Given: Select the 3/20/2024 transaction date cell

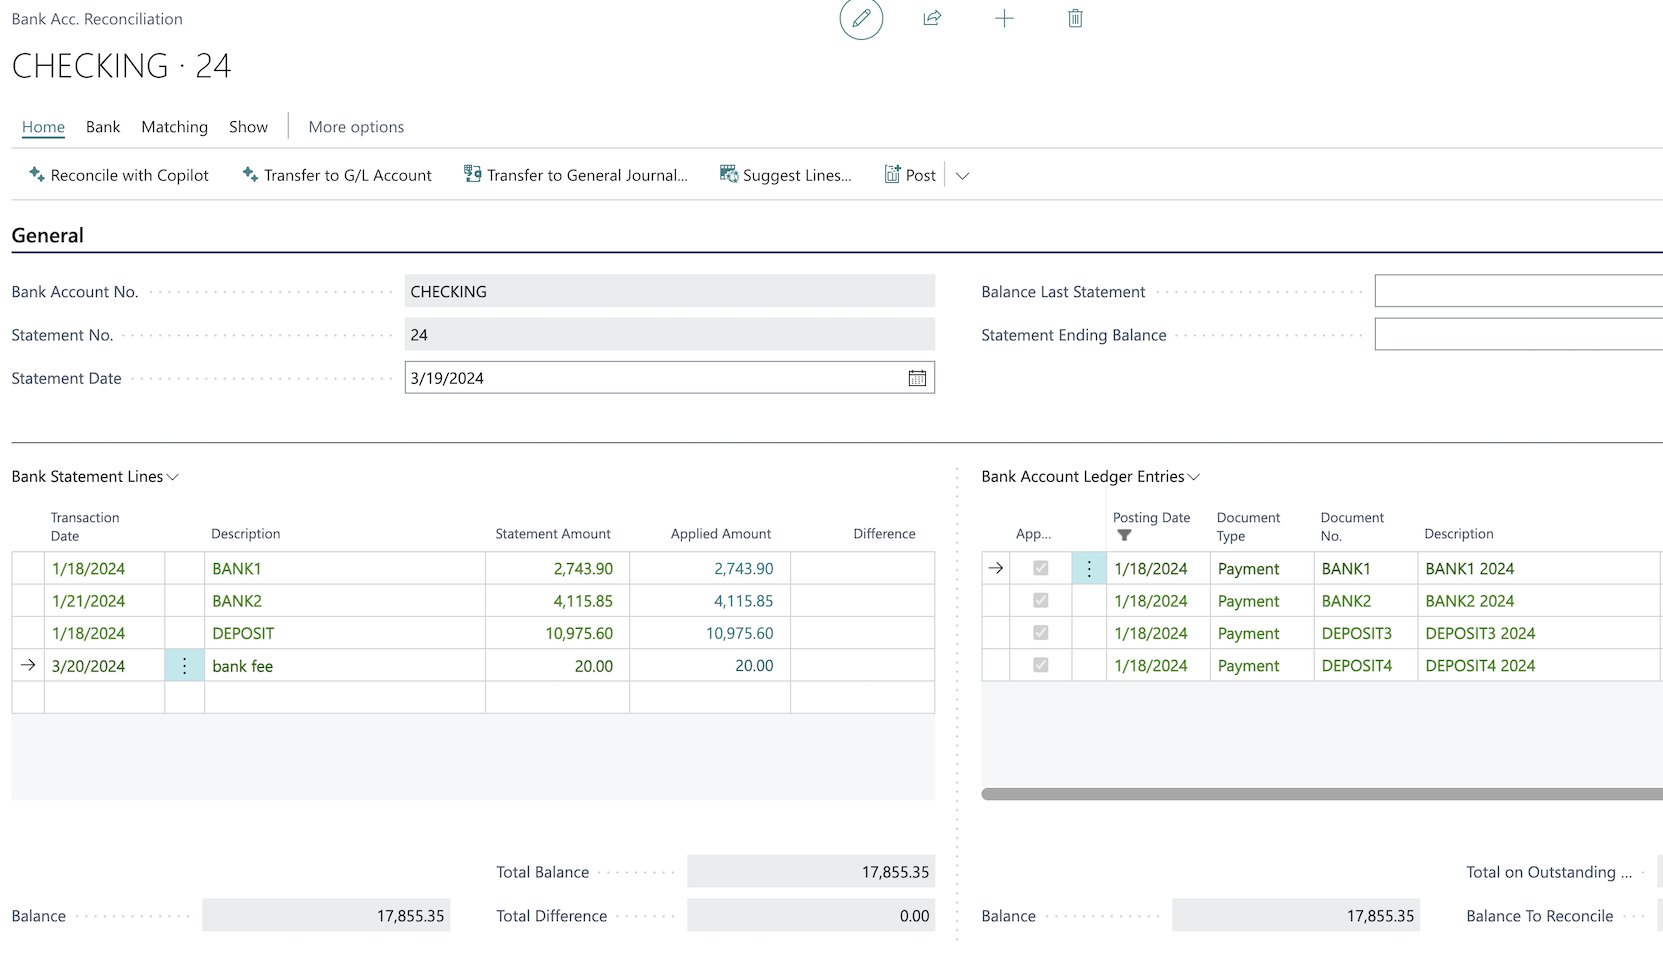Looking at the screenshot, I should tap(104, 666).
